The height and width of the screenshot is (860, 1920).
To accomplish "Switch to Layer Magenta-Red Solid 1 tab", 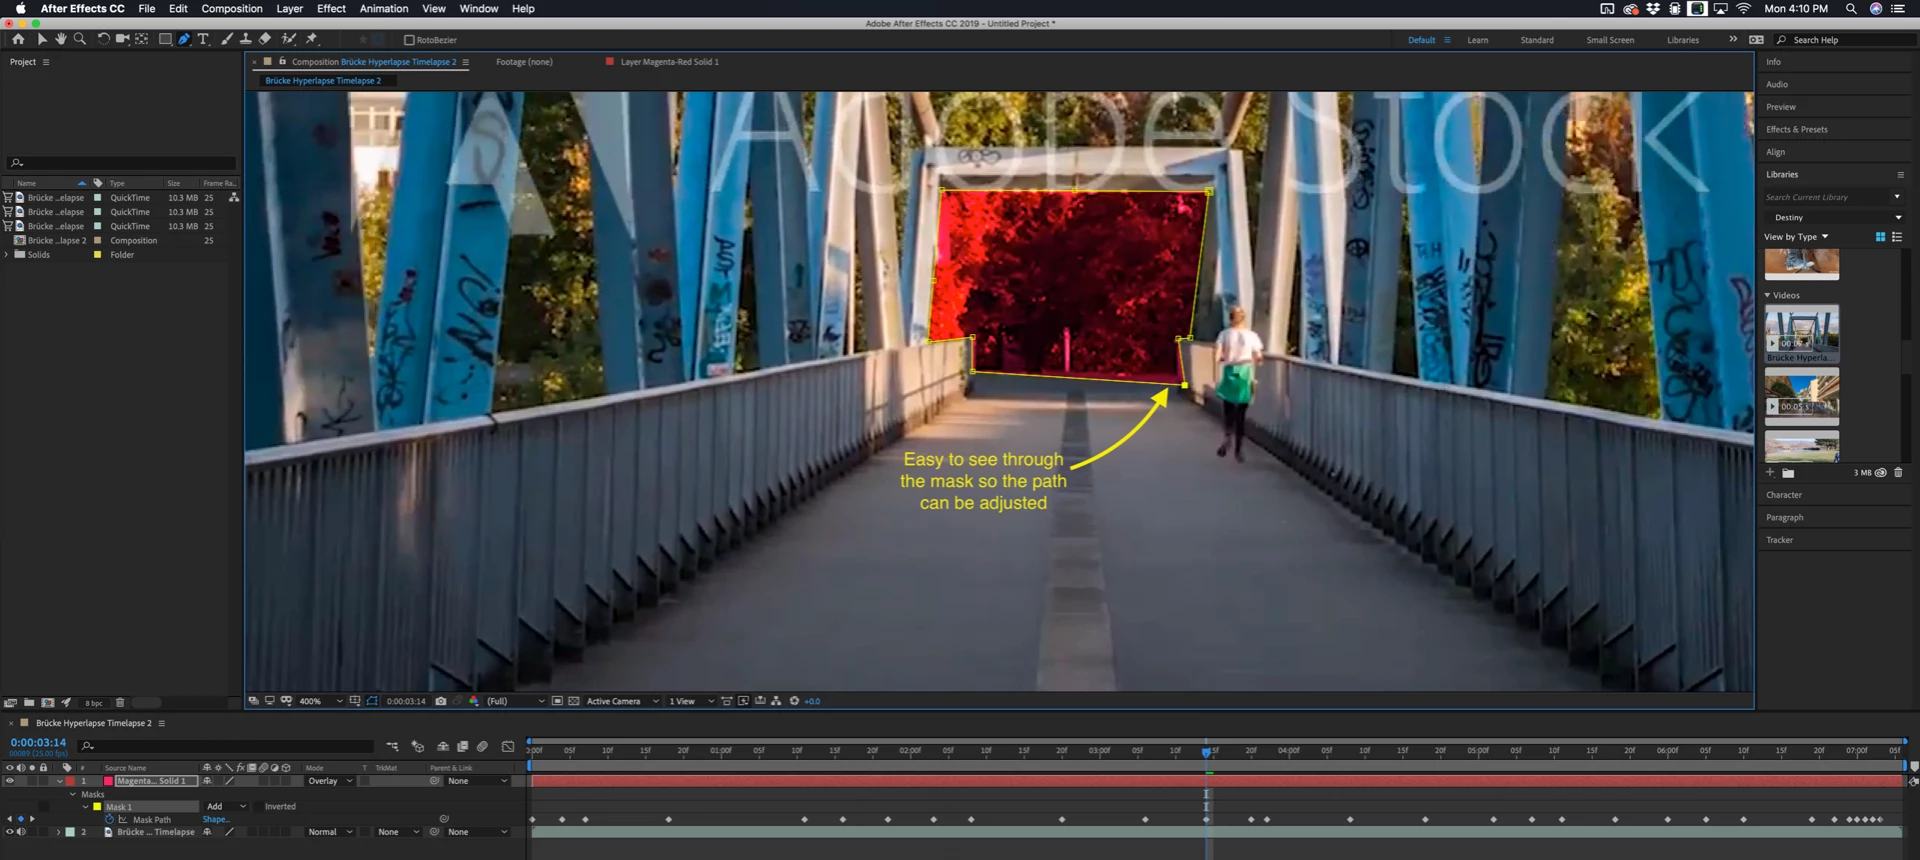I will click(669, 62).
